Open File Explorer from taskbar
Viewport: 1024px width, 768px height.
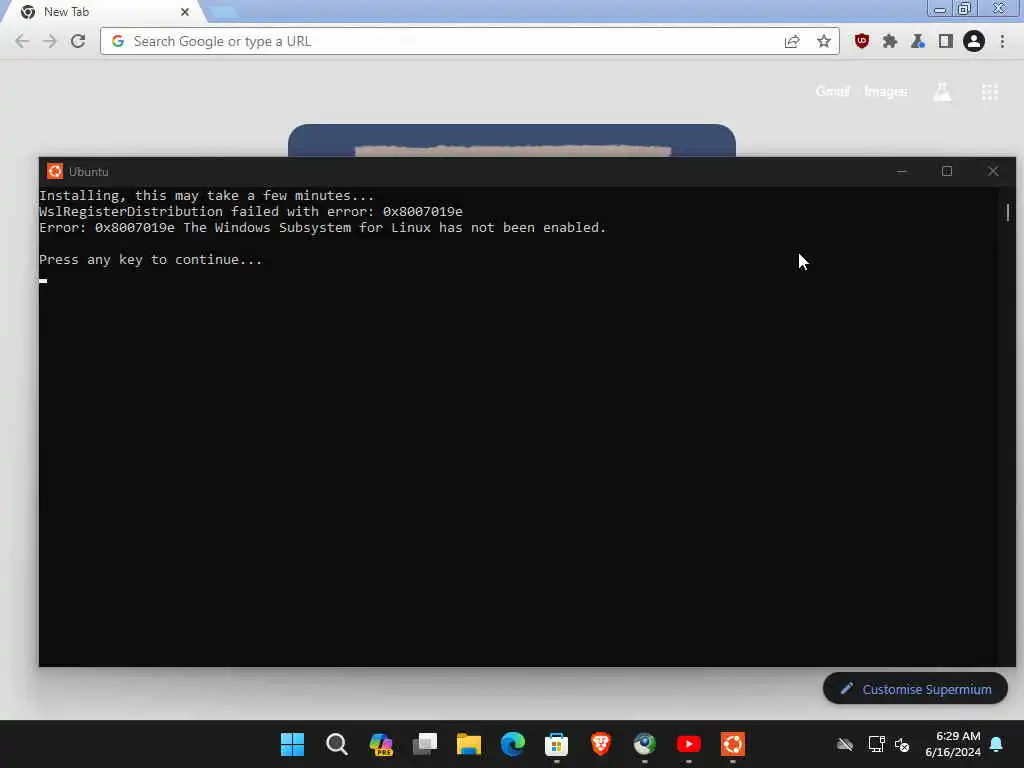pyautogui.click(x=468, y=744)
